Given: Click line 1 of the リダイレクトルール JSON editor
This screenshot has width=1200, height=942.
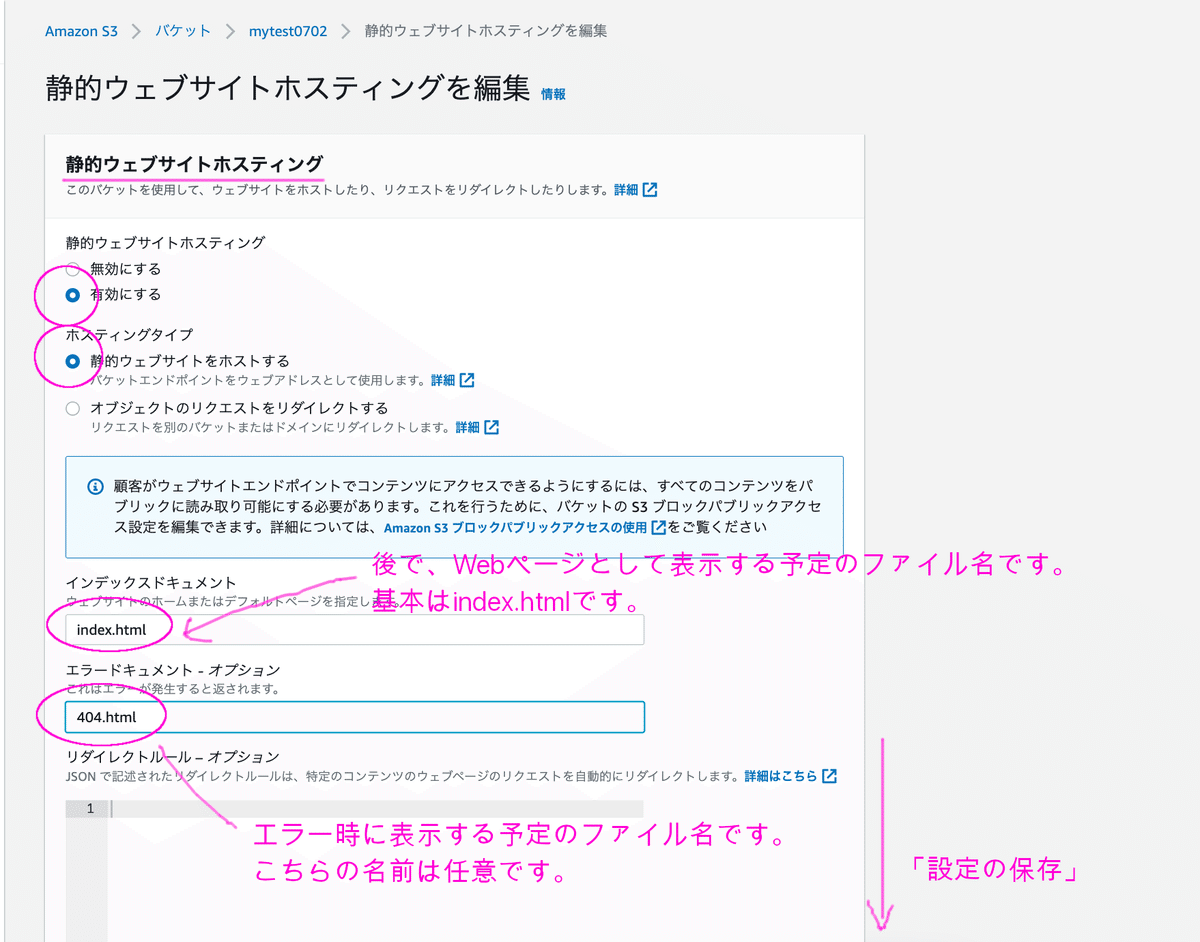Looking at the screenshot, I should click(300, 808).
